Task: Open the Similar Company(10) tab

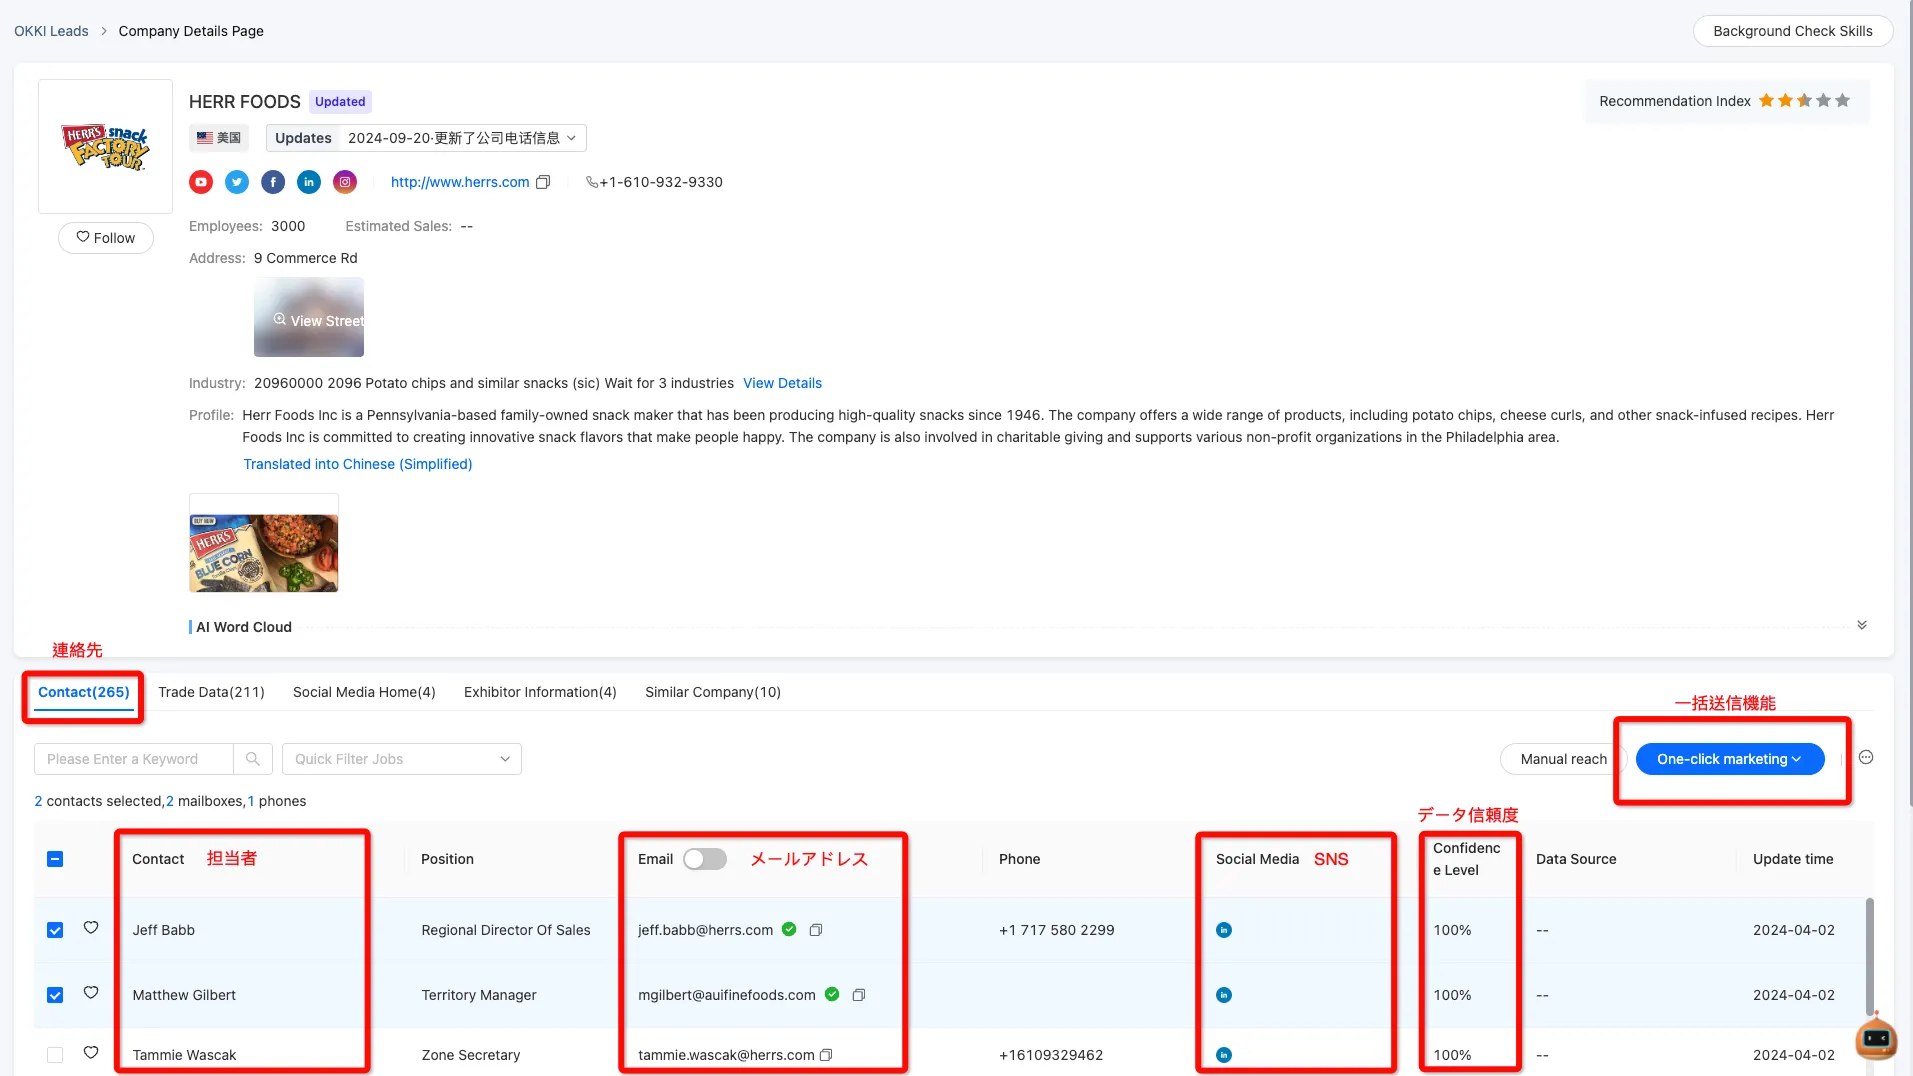Action: click(x=713, y=692)
